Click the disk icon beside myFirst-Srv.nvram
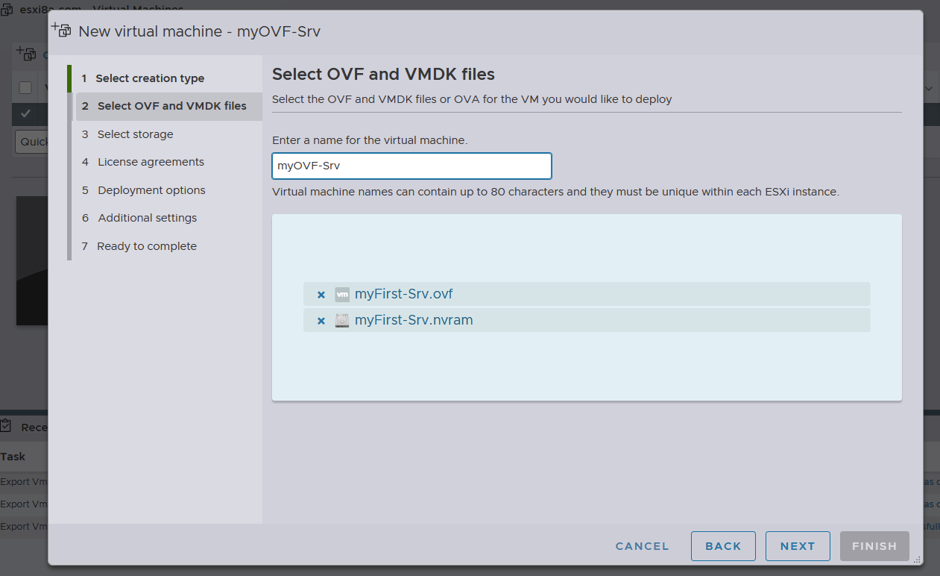This screenshot has height=576, width=940. [342, 321]
